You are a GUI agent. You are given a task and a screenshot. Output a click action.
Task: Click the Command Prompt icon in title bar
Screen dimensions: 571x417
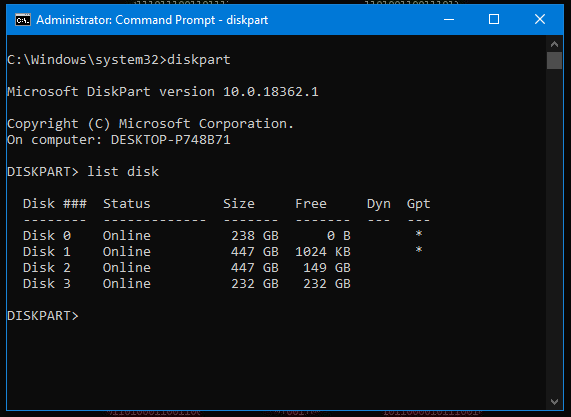[23, 20]
